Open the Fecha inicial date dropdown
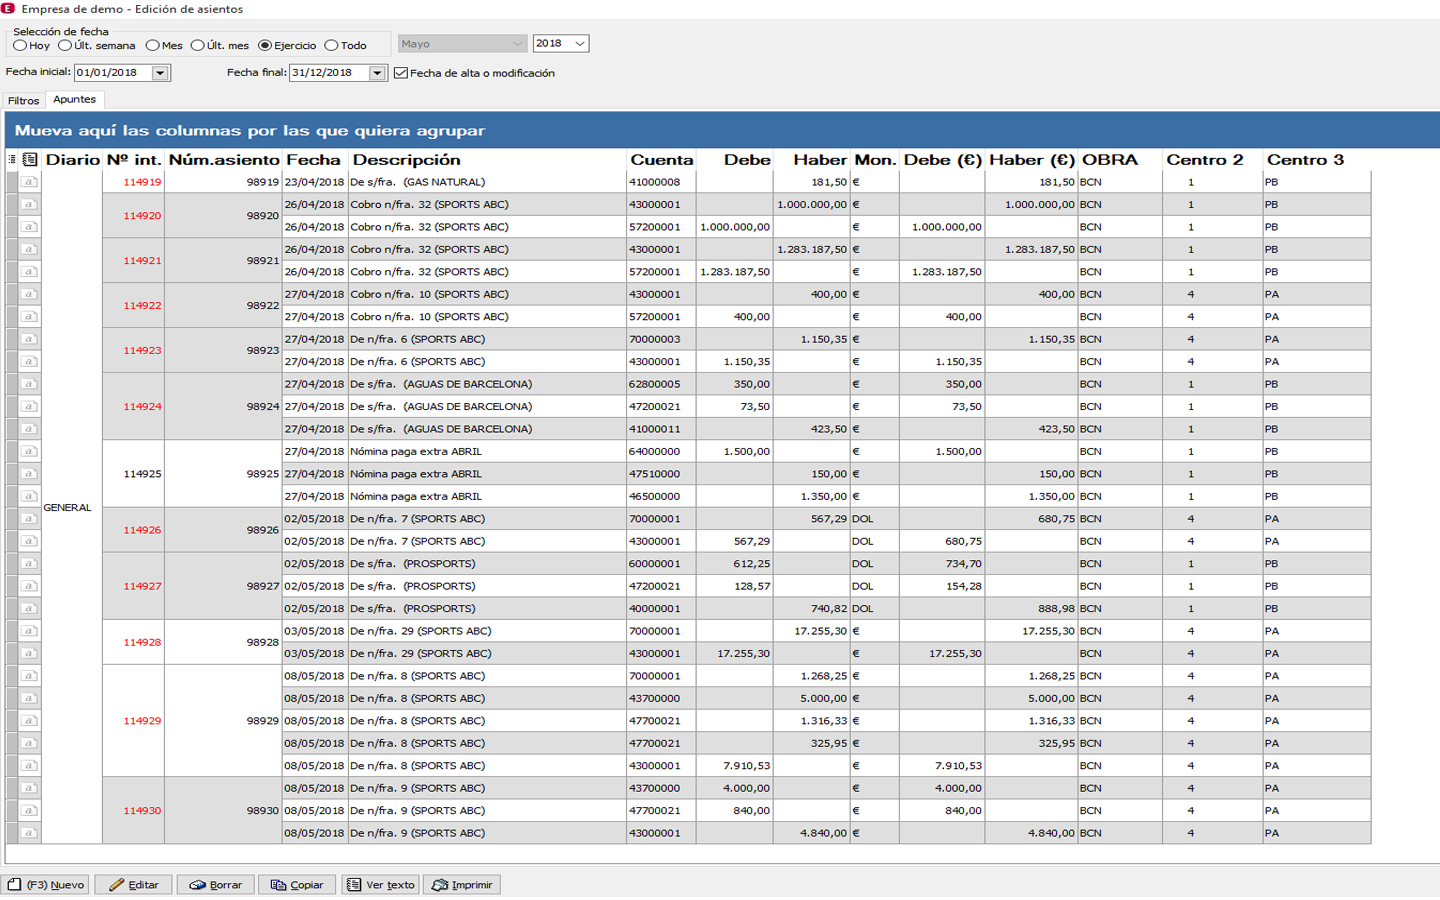Viewport: 1440px width, 900px height. point(160,73)
